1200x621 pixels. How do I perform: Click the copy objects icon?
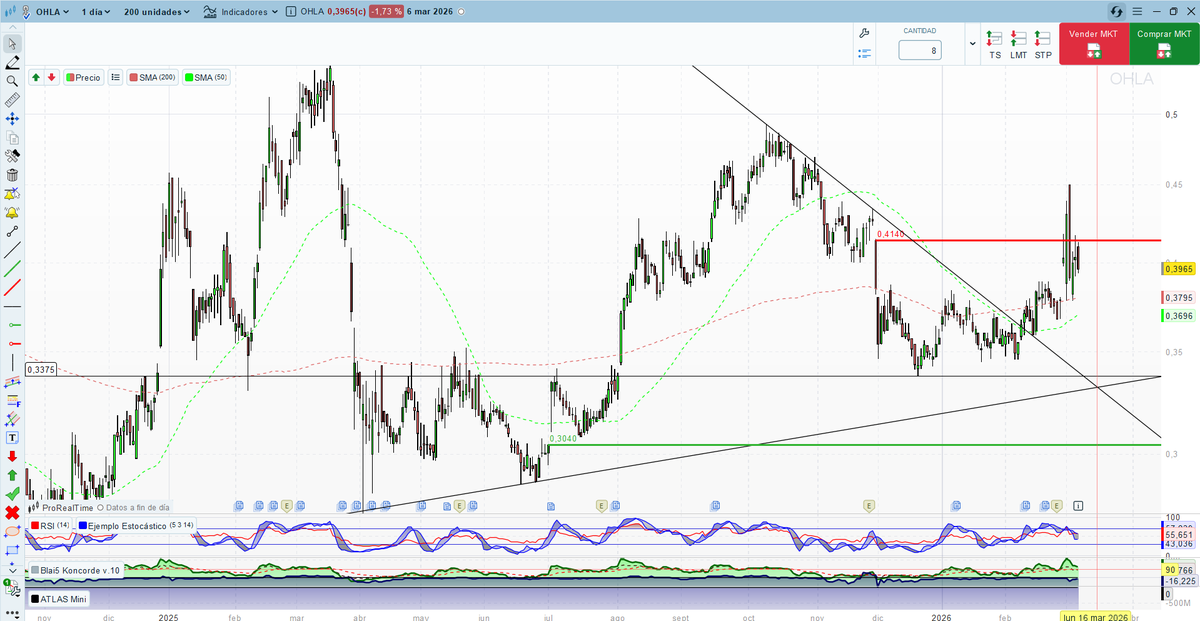[x=12, y=137]
